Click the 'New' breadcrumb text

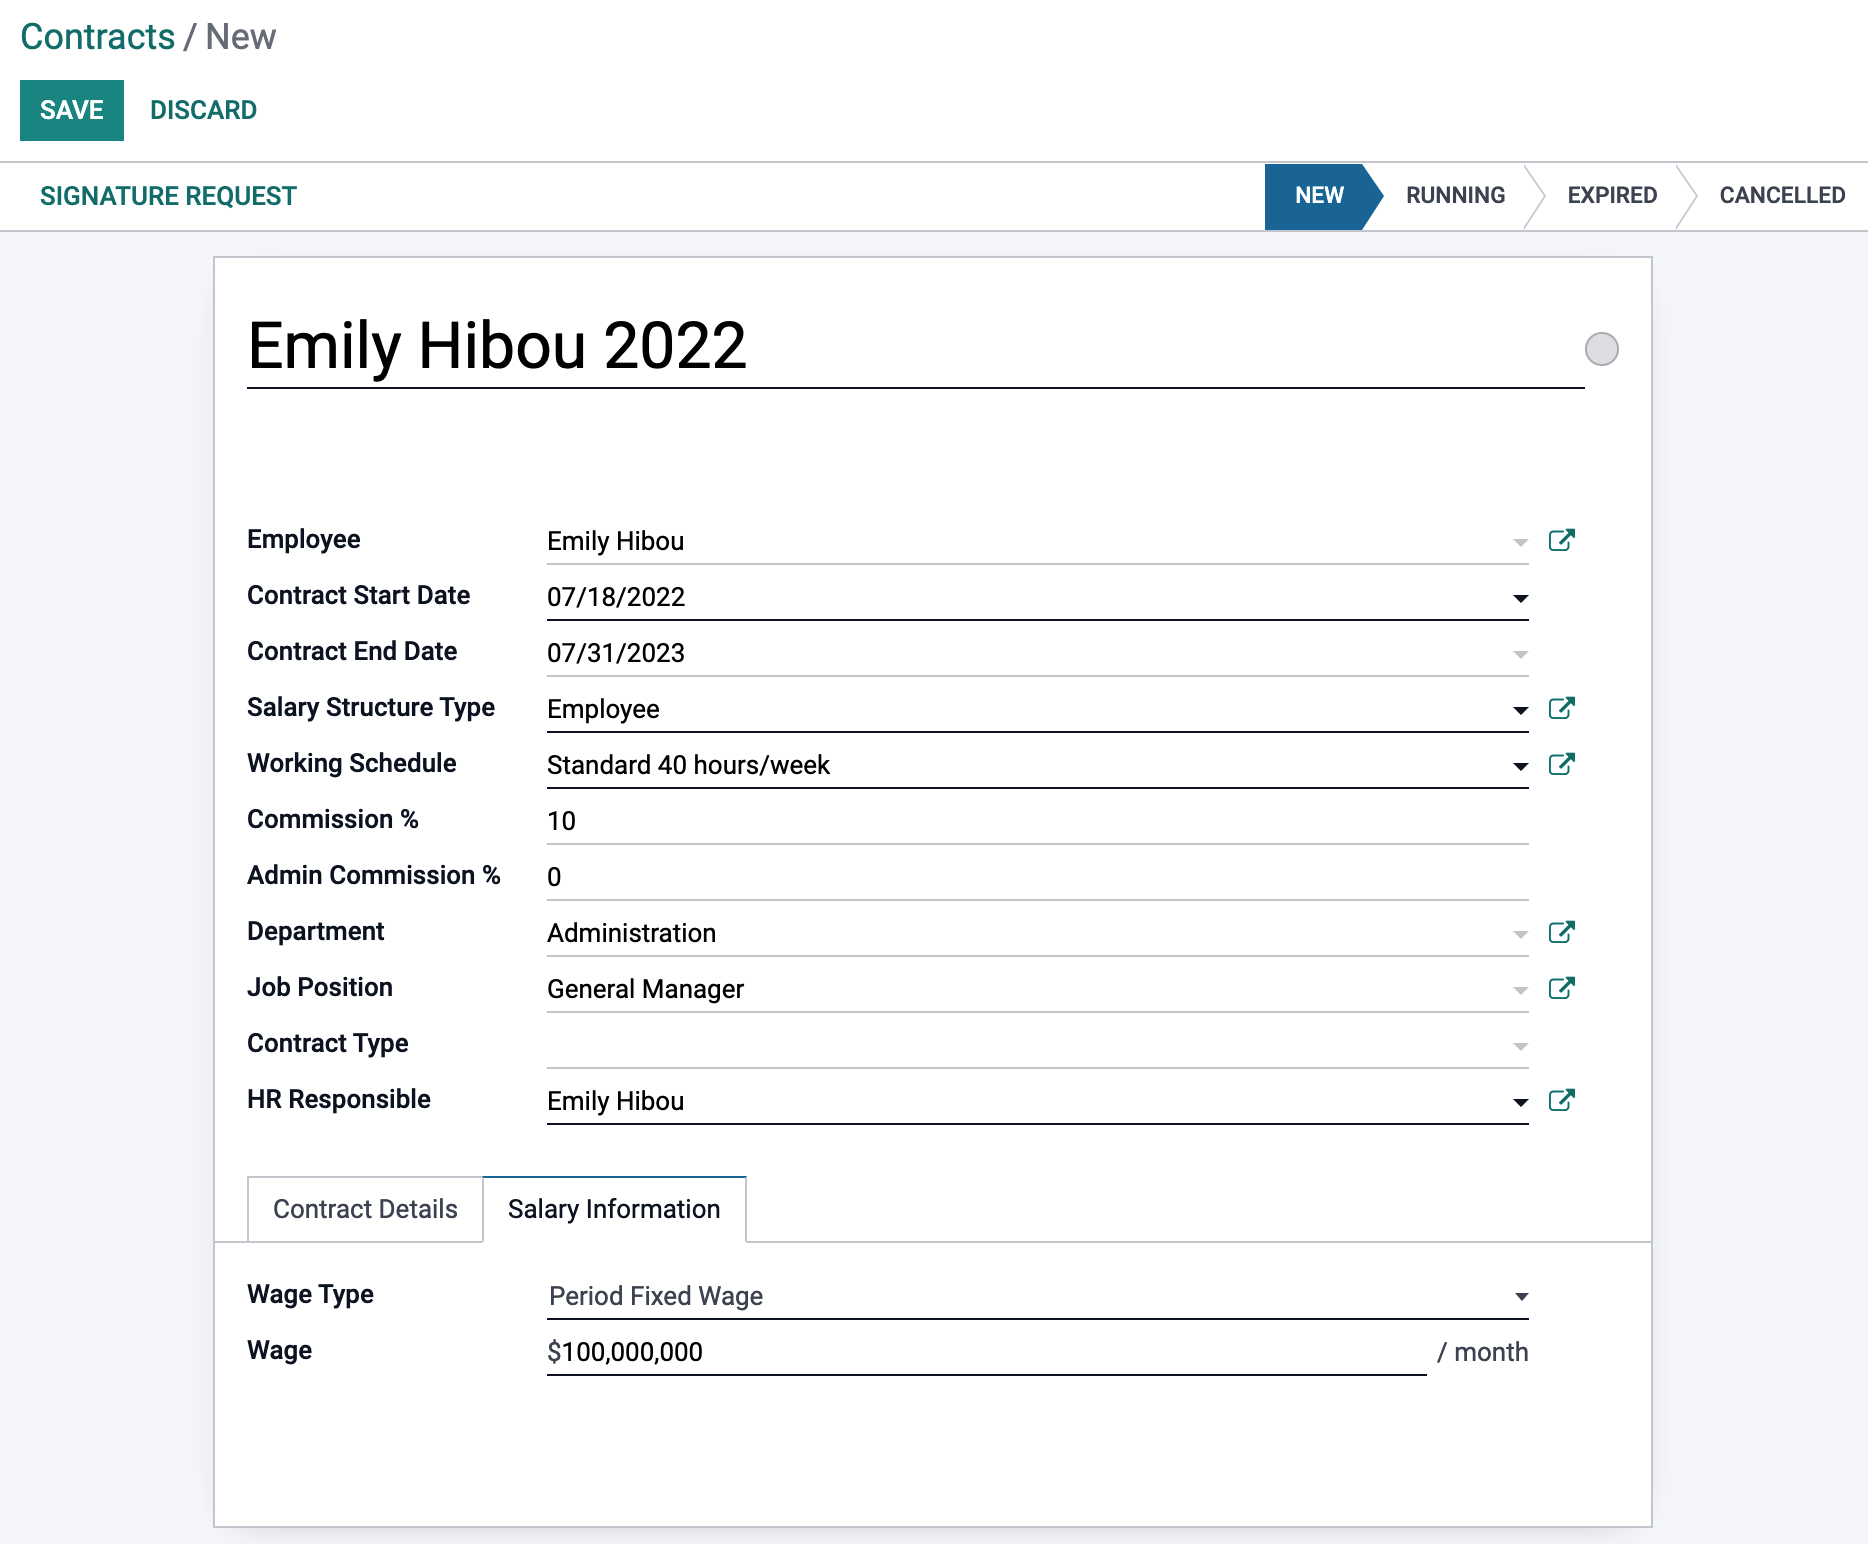click(x=241, y=37)
